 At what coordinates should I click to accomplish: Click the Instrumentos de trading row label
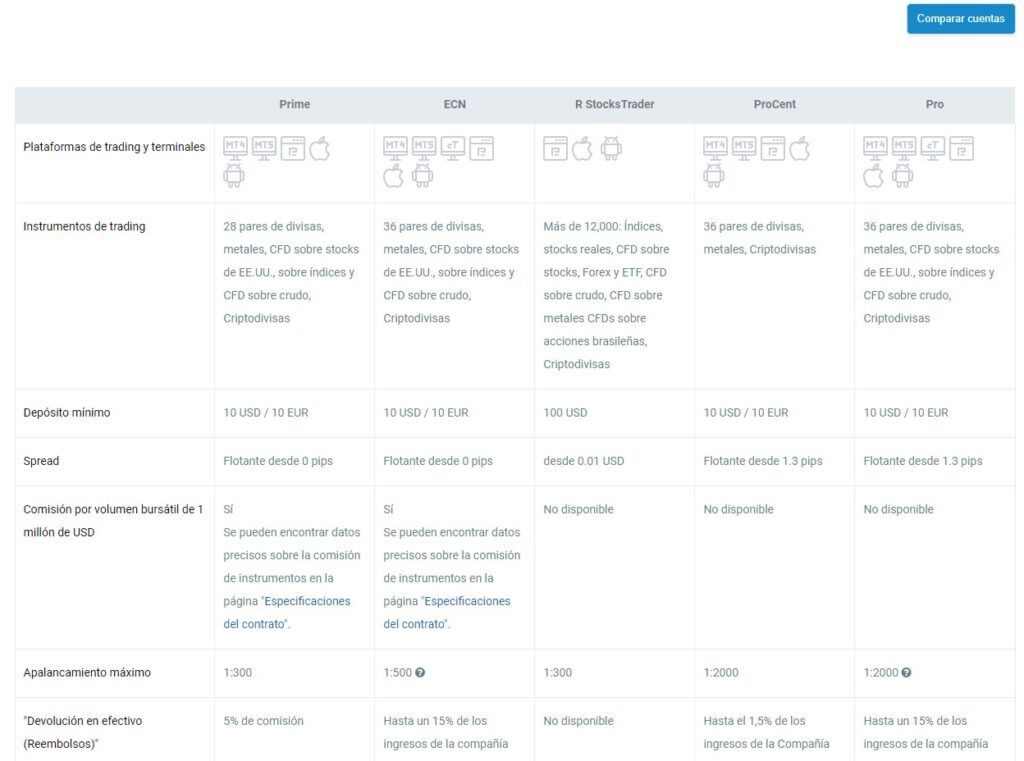click(84, 227)
